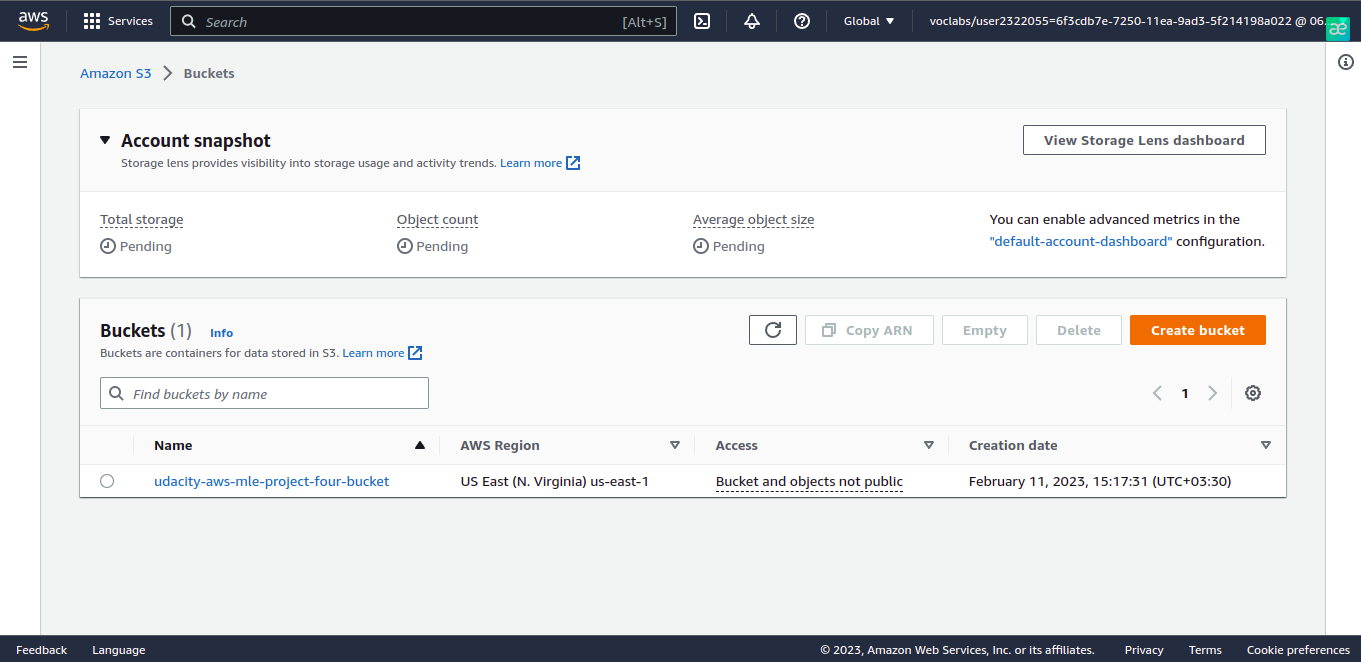Sort buckets by Name column arrow
Screen dimensions: 1361x662
(x=420, y=445)
